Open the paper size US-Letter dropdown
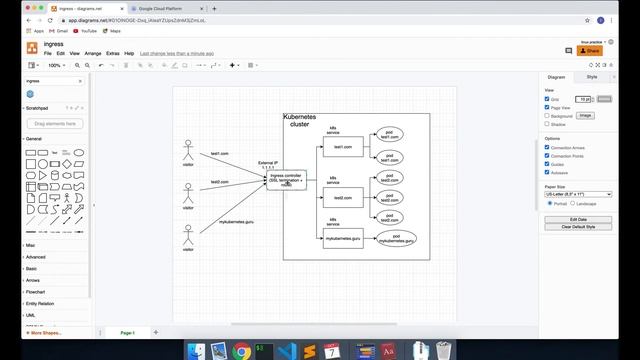 (578, 194)
